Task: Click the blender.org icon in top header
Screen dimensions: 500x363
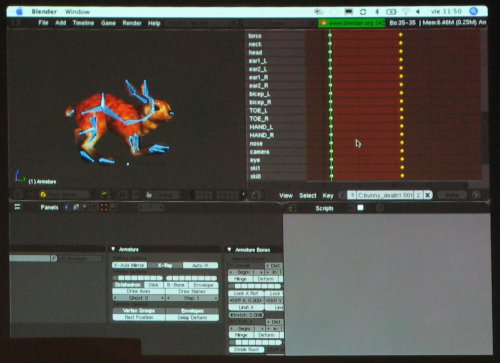Action: click(x=323, y=23)
